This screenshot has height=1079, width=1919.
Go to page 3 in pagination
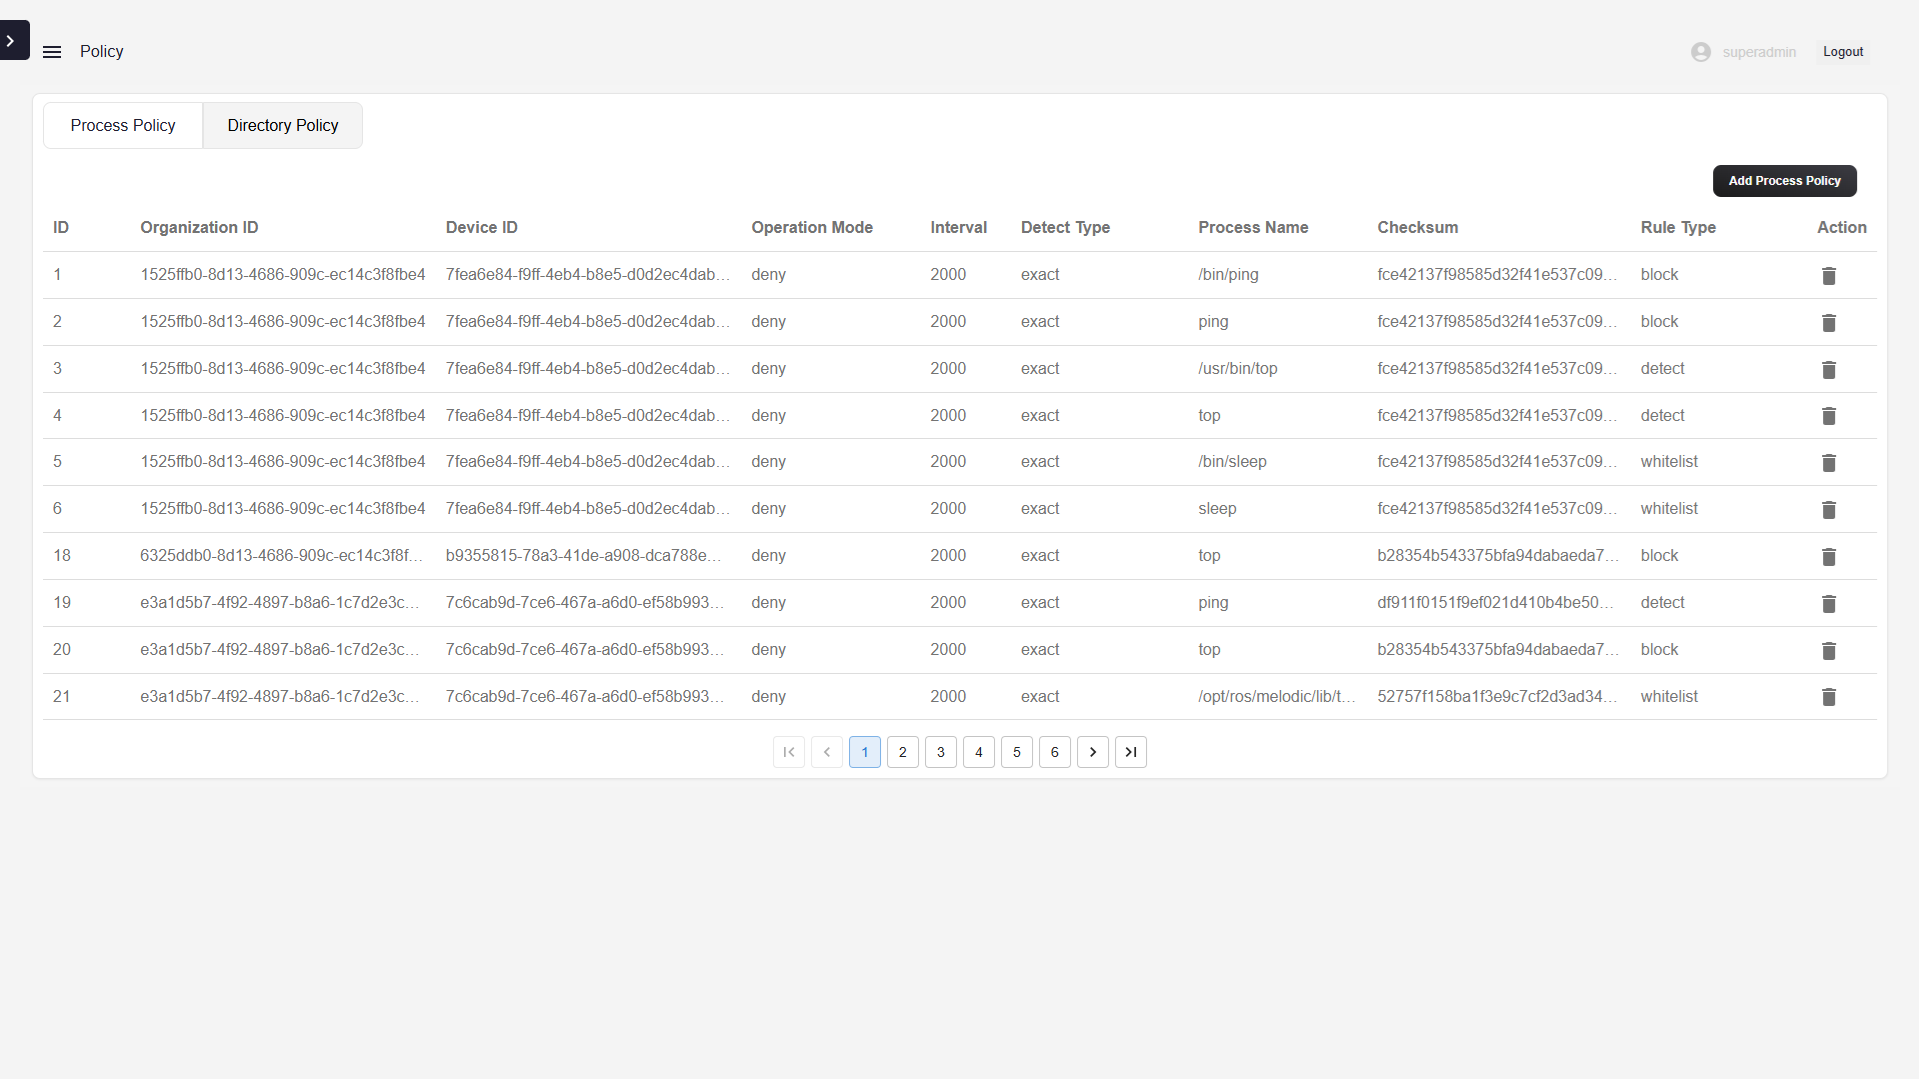(940, 752)
